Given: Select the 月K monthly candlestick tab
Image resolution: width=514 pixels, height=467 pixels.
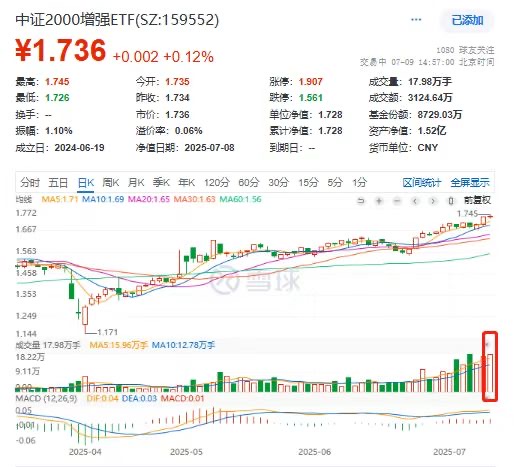Looking at the screenshot, I should coord(136,183).
